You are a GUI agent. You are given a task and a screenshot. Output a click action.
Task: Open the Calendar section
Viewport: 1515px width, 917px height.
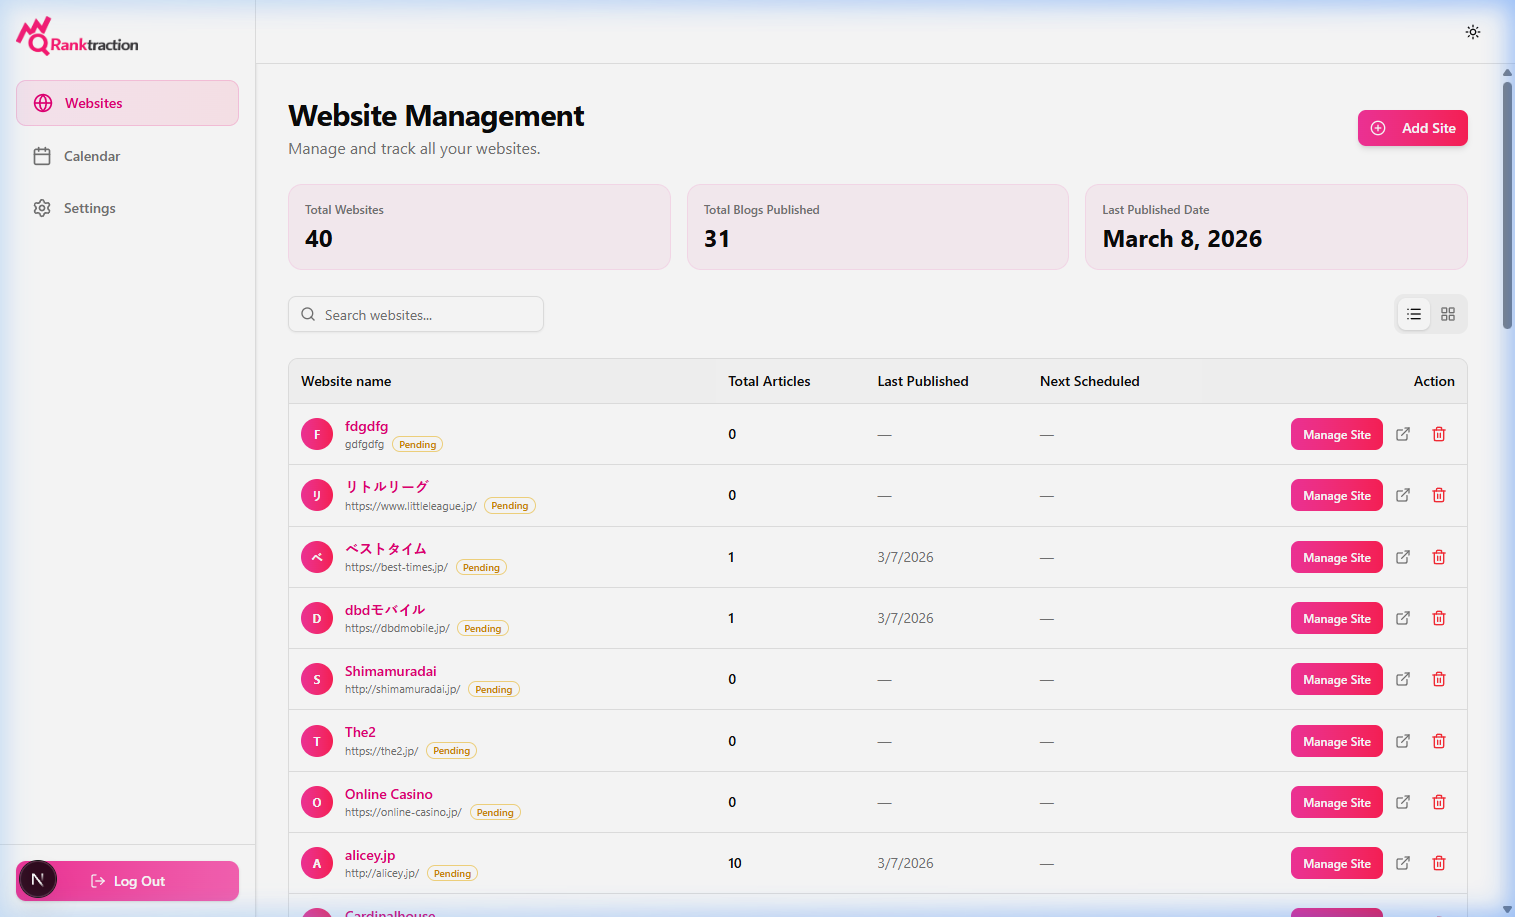(x=91, y=155)
